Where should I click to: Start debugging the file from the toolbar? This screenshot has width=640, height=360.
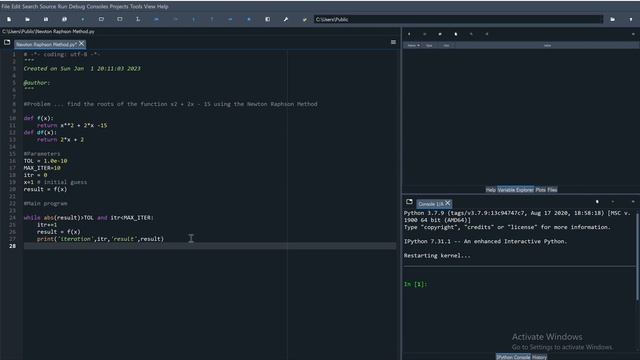pyautogui.click(x=156, y=19)
